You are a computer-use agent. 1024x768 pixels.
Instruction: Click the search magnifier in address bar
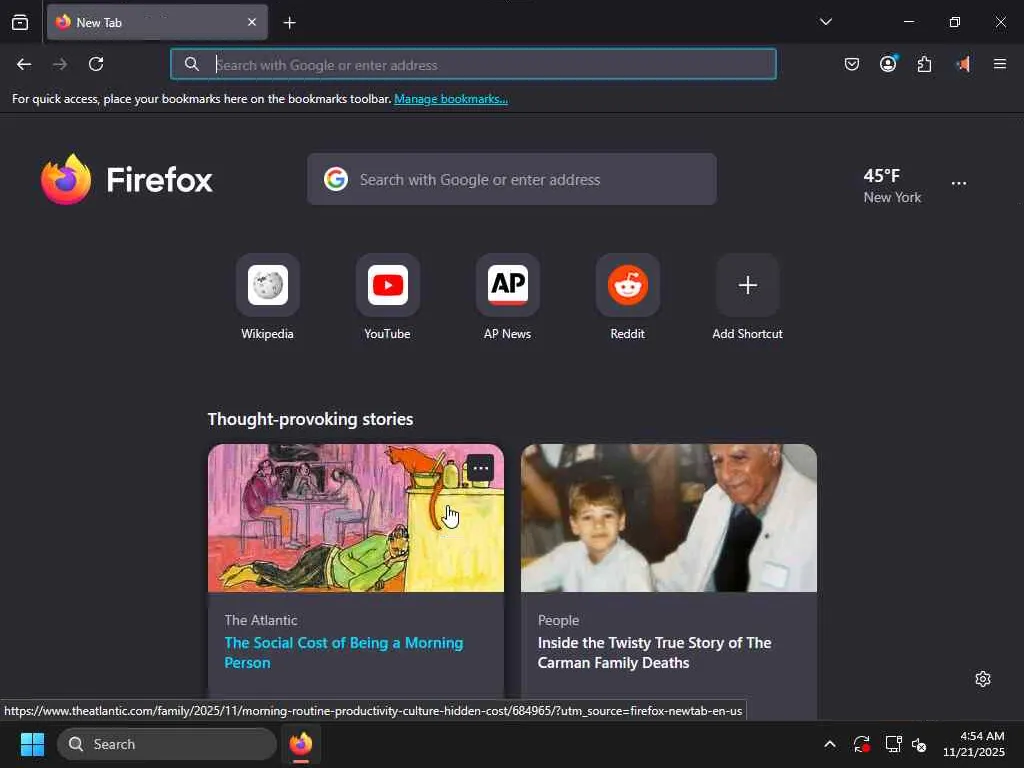191,64
